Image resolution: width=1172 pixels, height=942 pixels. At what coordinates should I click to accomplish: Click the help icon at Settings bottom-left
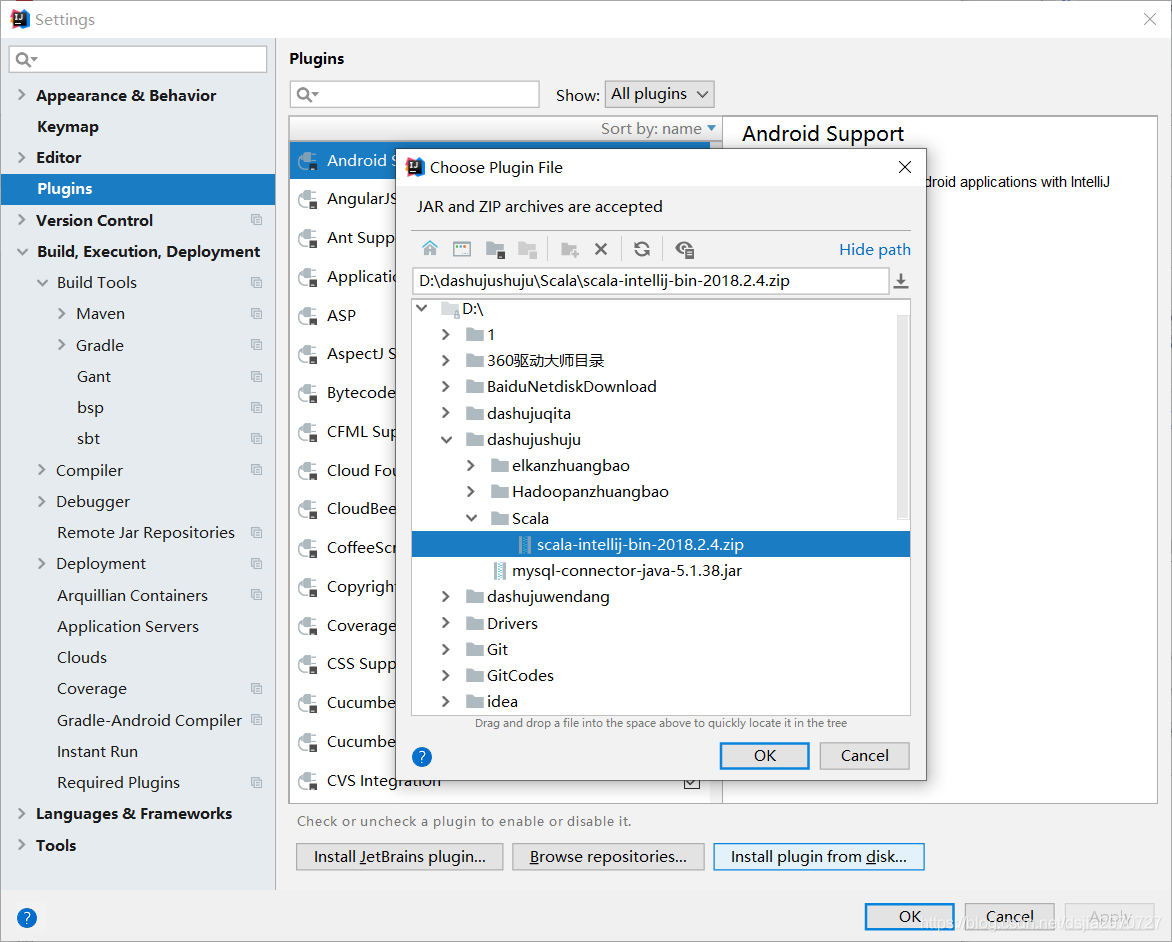[x=27, y=917]
